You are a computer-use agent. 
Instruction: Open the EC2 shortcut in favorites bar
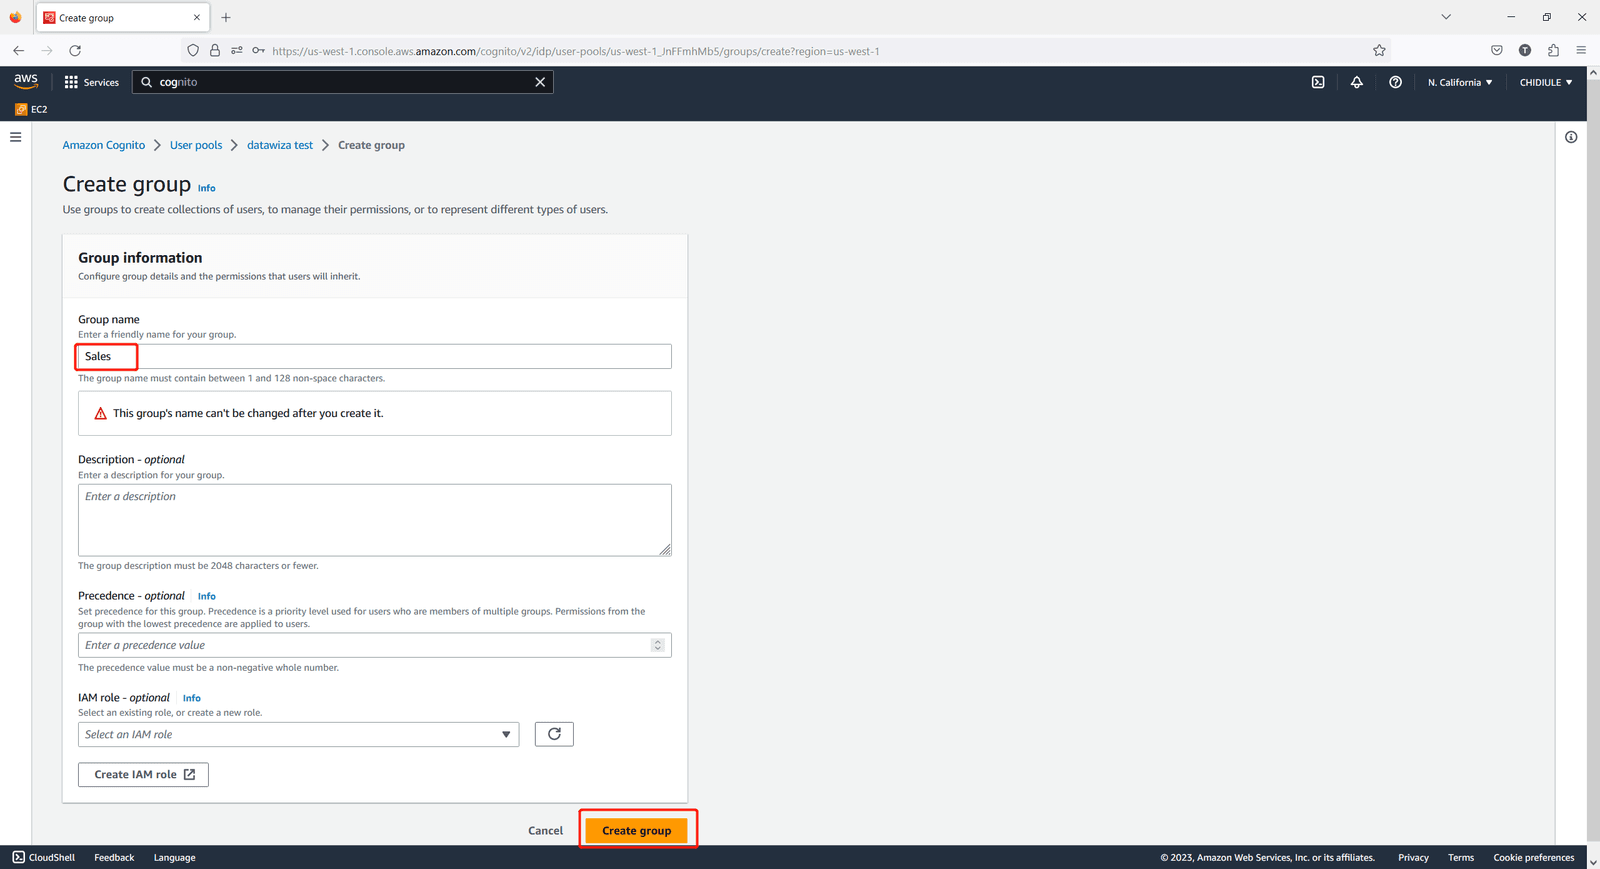[31, 109]
